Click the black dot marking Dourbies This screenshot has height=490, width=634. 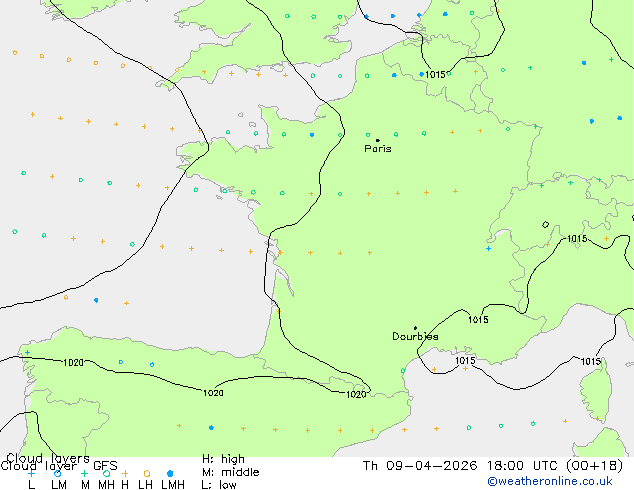415,328
